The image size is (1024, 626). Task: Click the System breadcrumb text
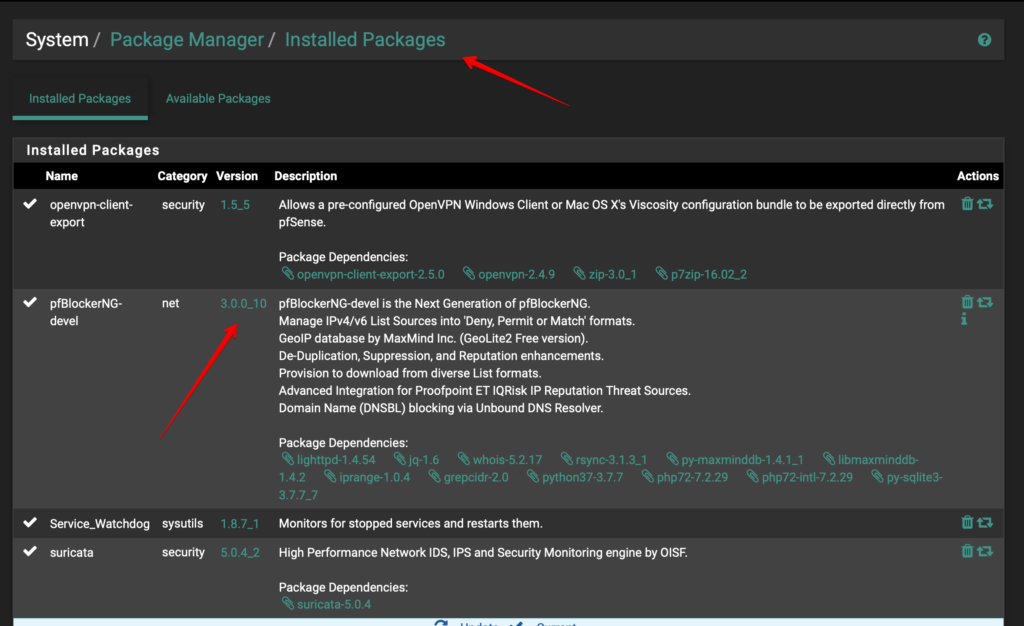57,40
